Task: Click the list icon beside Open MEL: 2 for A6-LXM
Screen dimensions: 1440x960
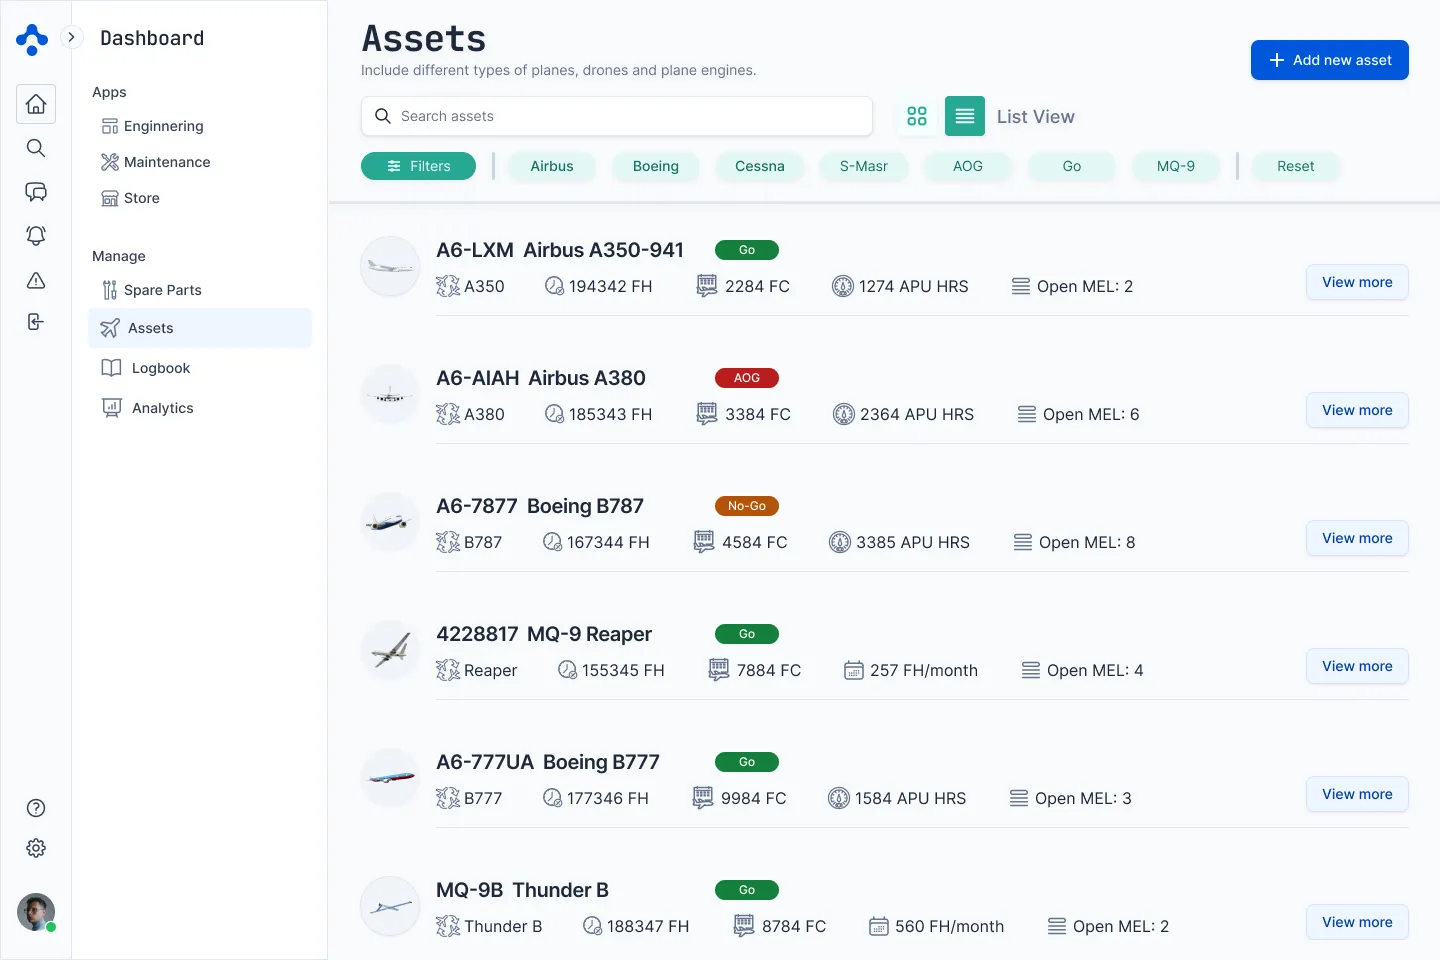Action: pyautogui.click(x=1021, y=286)
